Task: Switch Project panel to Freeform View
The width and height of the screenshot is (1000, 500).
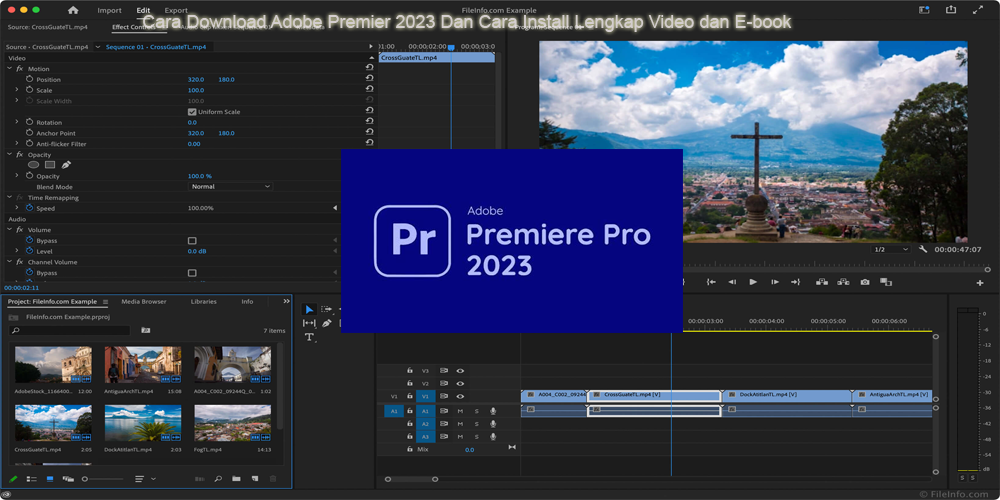Action: (68, 478)
